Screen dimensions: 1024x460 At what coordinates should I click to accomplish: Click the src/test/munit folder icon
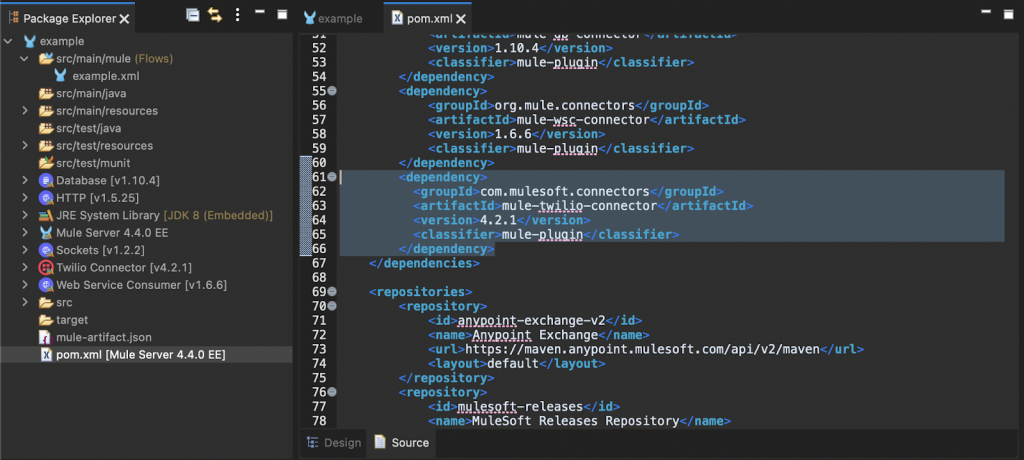pyautogui.click(x=46, y=163)
